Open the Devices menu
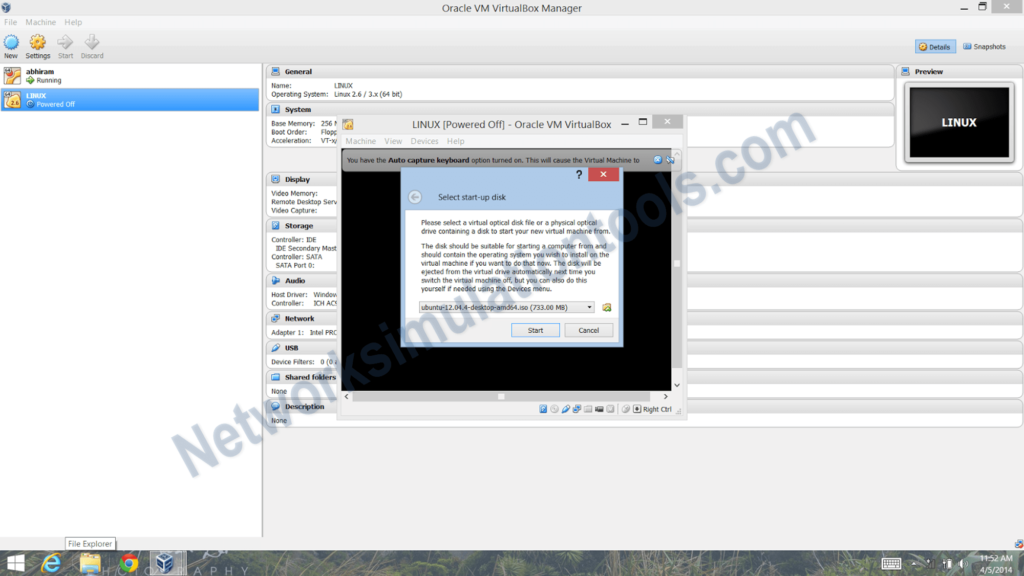The height and width of the screenshot is (576, 1024). 424,141
